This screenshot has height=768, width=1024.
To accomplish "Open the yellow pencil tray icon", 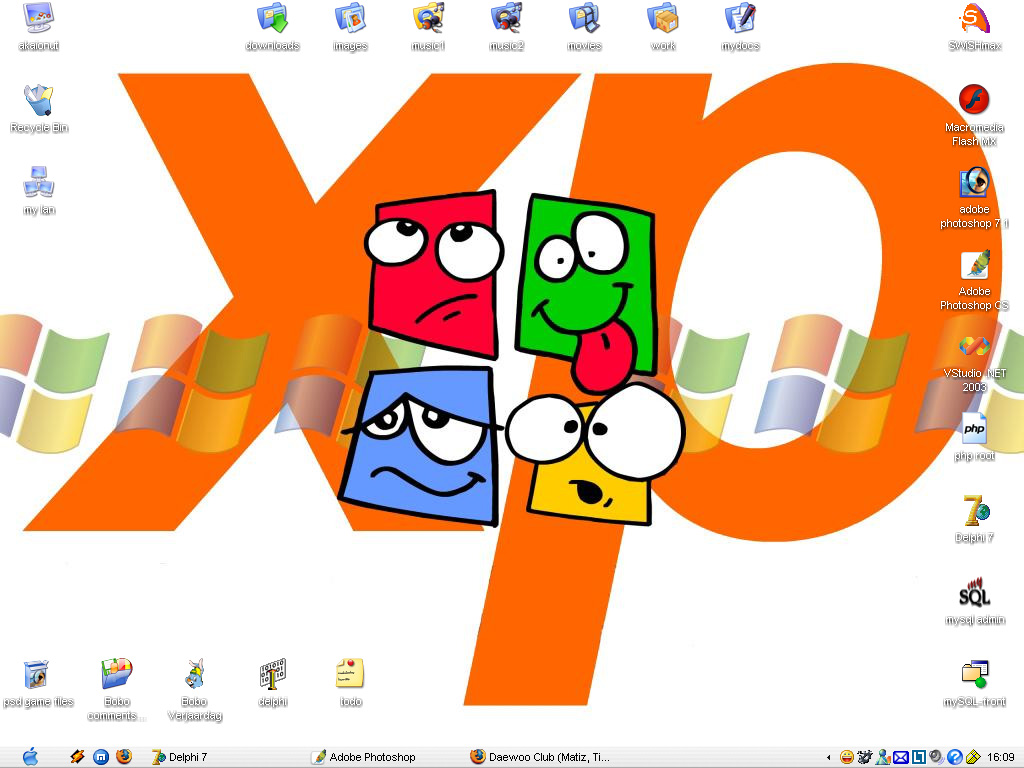I will pyautogui.click(x=973, y=757).
